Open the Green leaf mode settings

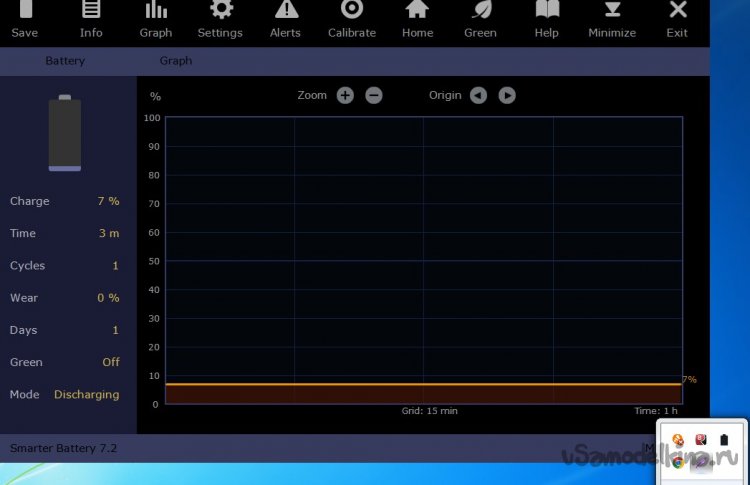(x=480, y=18)
